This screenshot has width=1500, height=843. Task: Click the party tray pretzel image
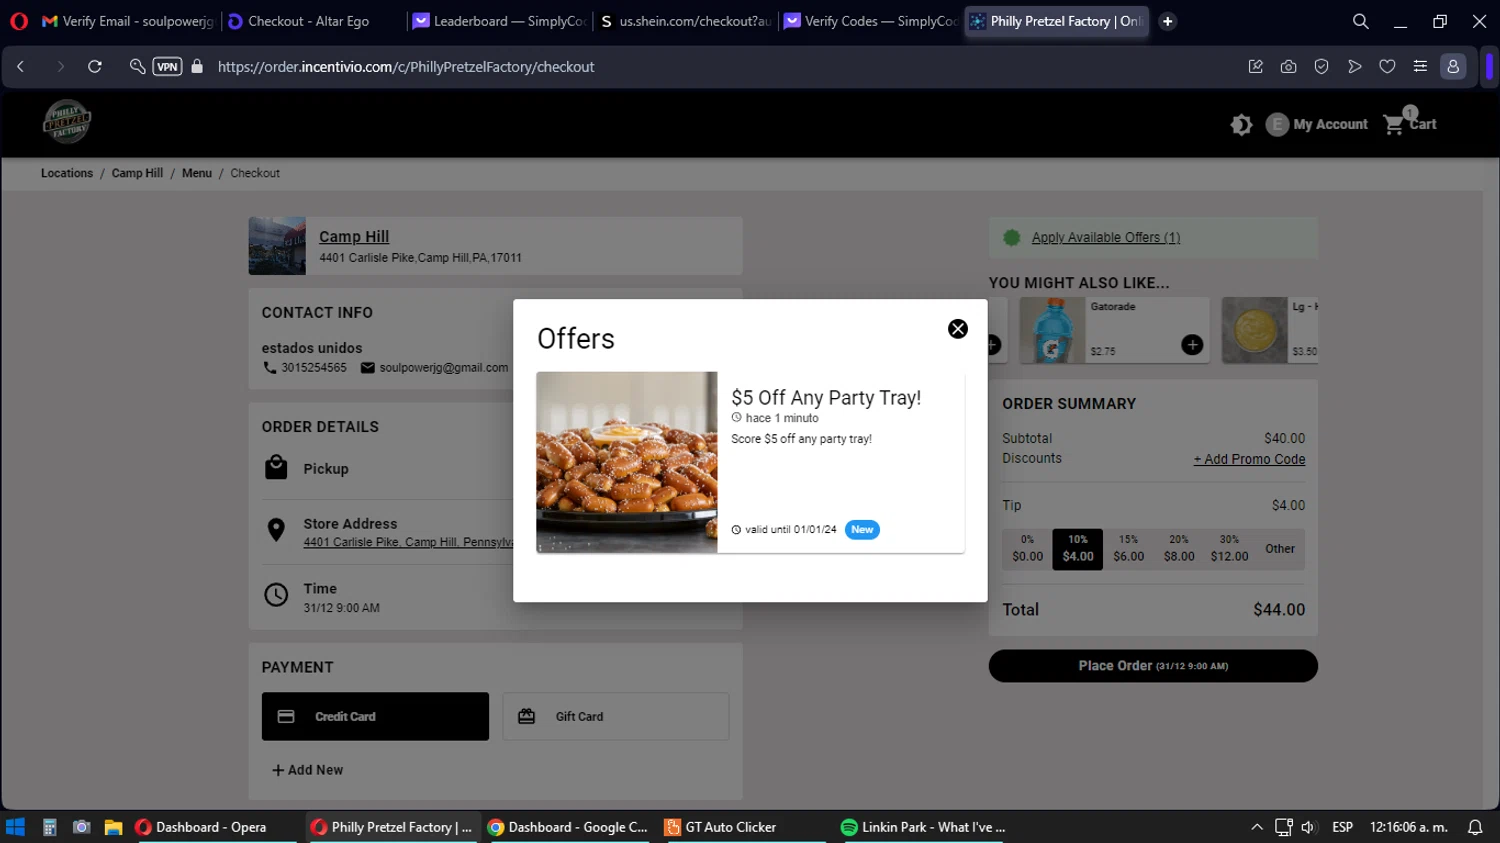(627, 462)
